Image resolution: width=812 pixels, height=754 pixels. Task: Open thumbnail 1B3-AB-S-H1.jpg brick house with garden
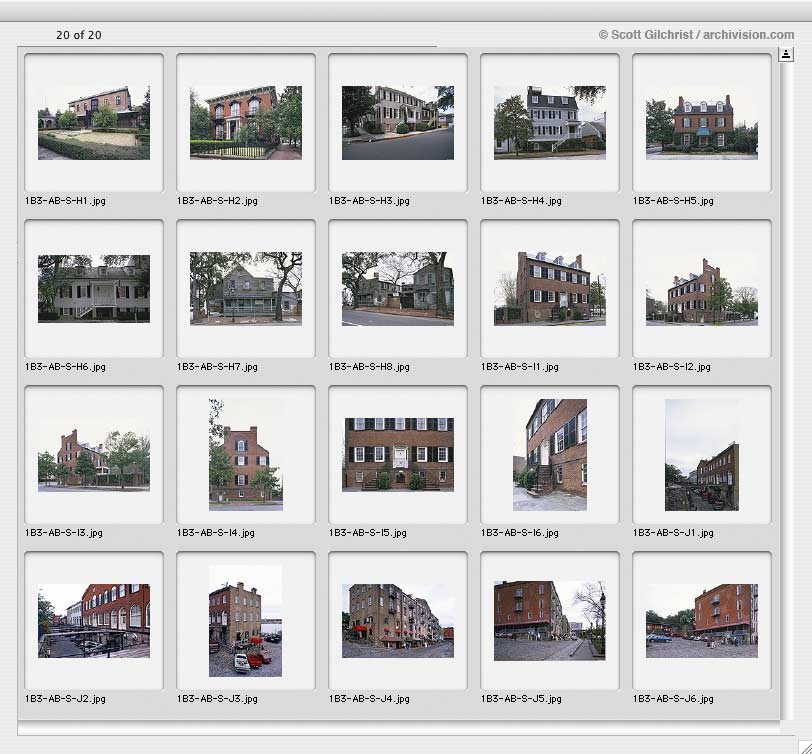[94, 123]
